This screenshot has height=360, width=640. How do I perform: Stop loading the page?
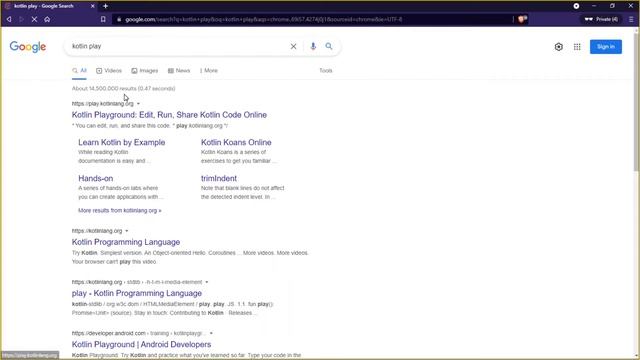point(34,19)
